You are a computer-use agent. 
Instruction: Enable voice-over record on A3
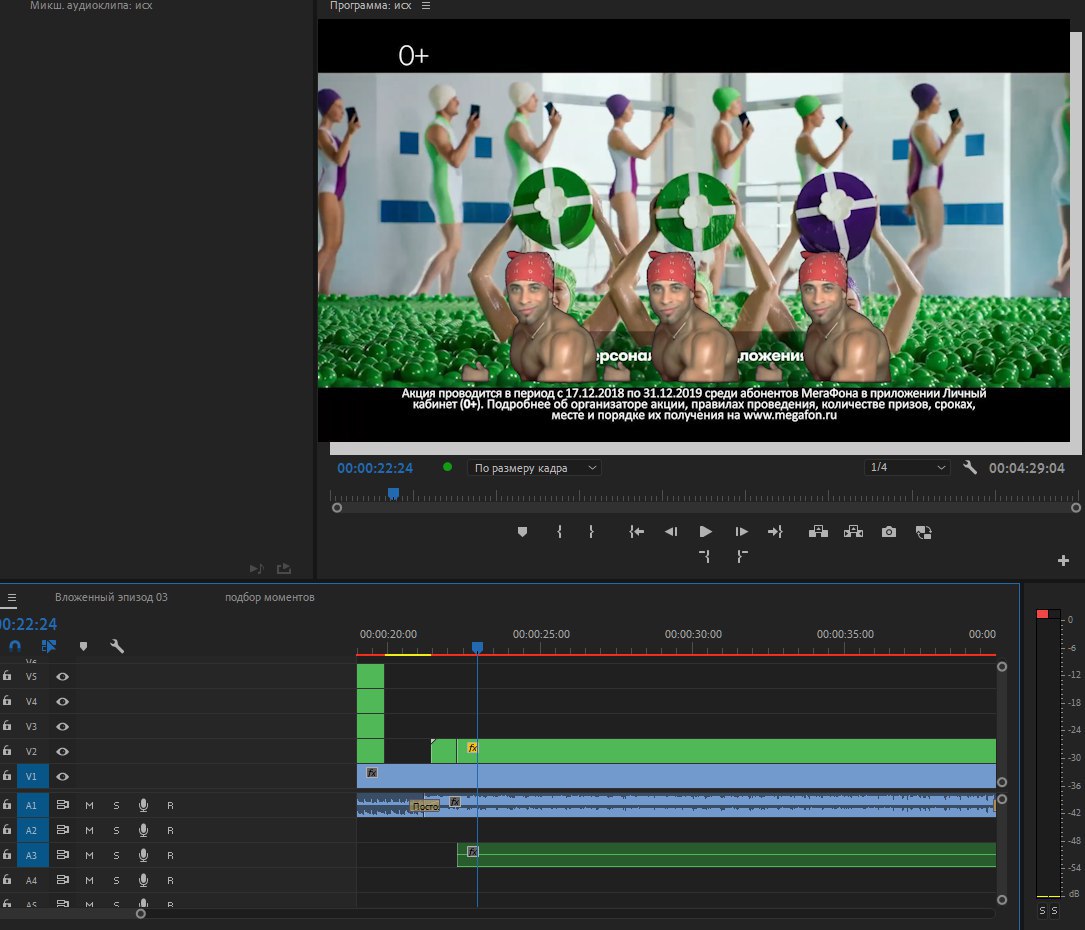point(143,855)
